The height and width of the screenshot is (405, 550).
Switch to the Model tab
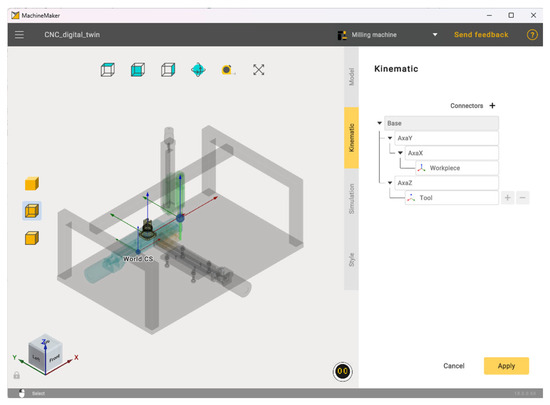351,77
